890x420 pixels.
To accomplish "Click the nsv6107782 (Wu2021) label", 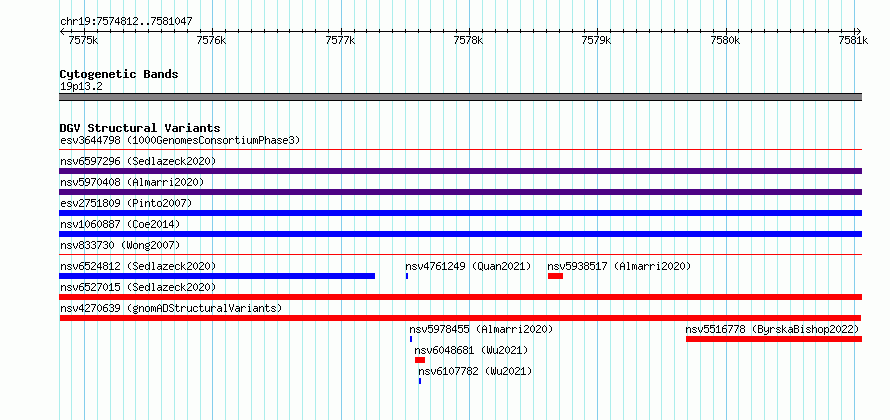I will tap(476, 371).
